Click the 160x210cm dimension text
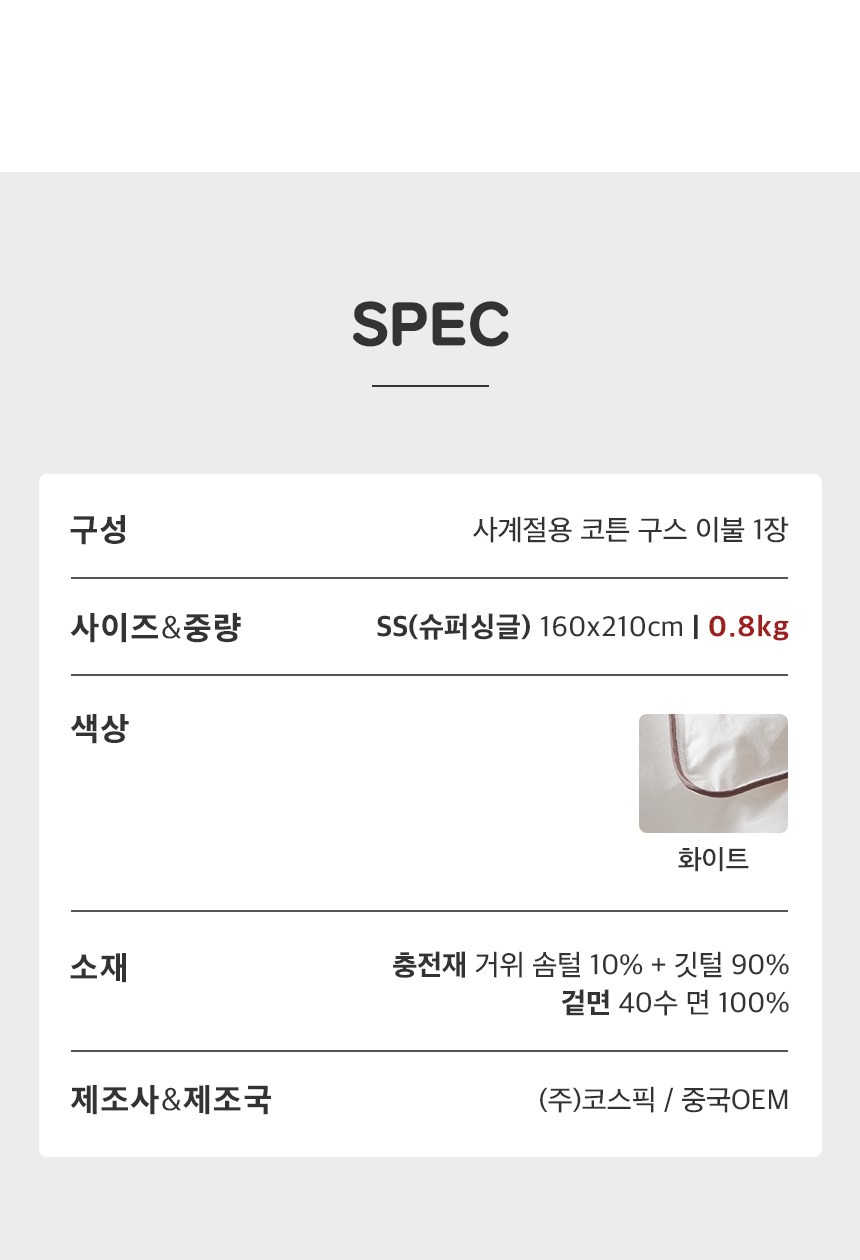Screen dimensions: 860x1260 click(x=611, y=628)
